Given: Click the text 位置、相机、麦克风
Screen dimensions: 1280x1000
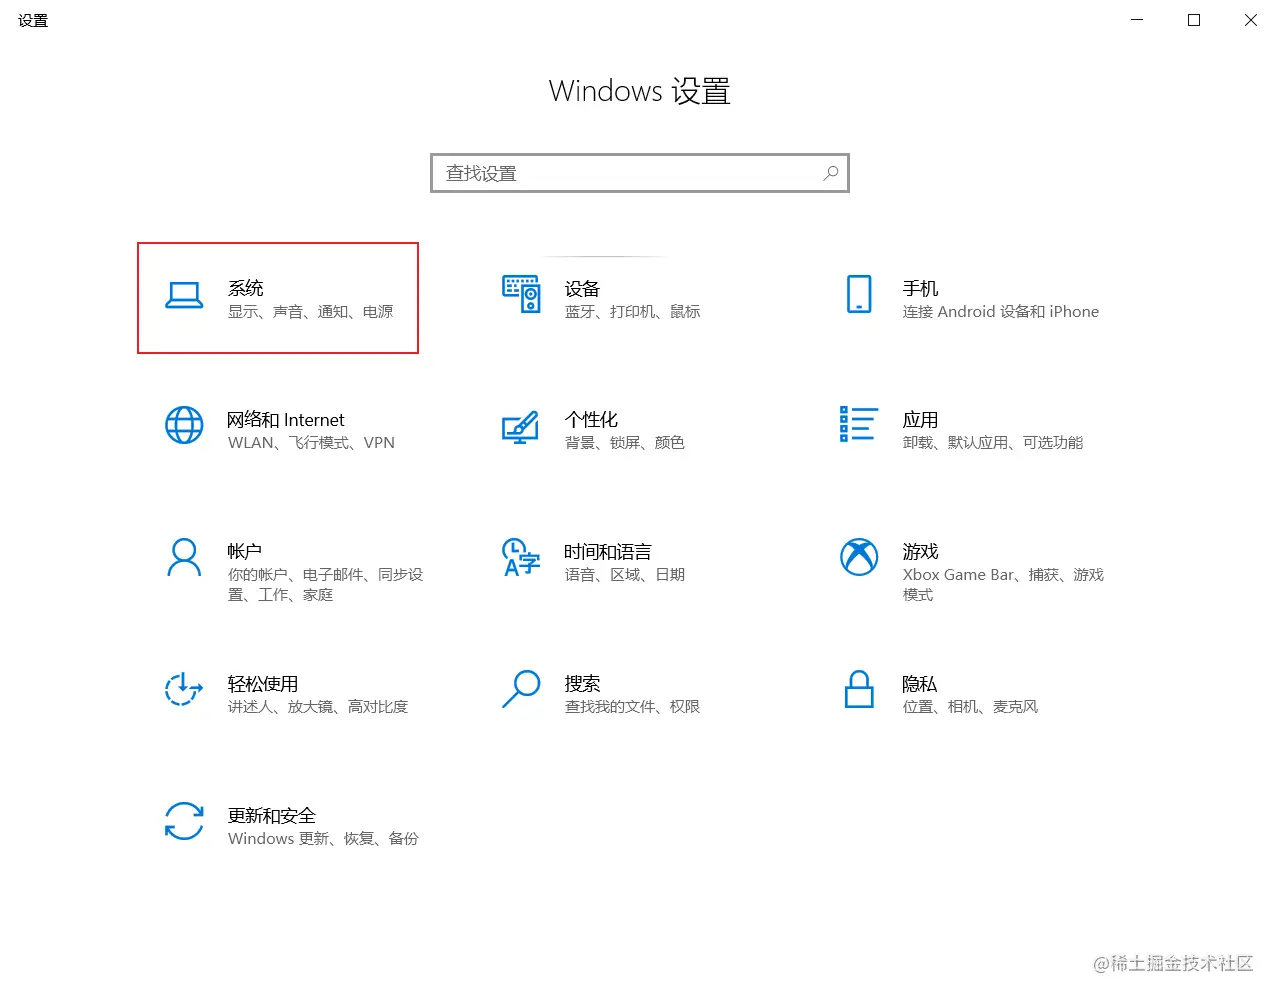Looking at the screenshot, I should tap(970, 707).
